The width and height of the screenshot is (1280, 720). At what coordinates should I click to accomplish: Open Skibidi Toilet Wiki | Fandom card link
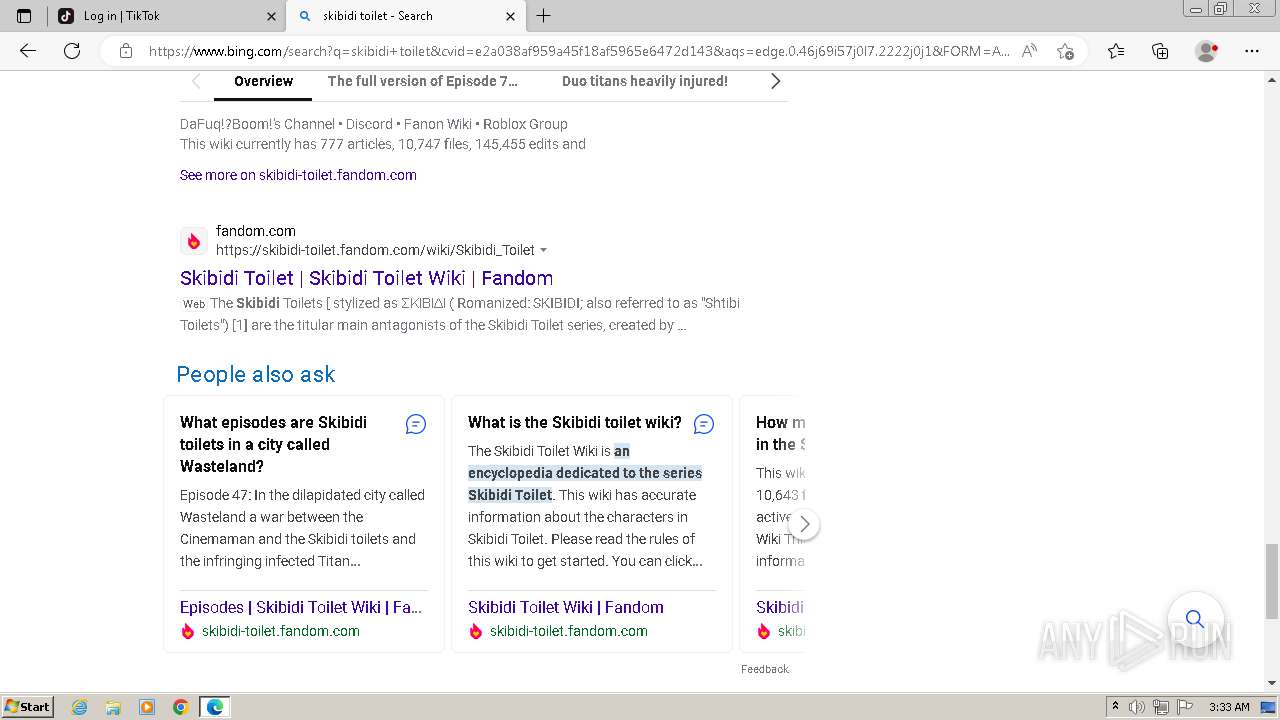coord(566,607)
